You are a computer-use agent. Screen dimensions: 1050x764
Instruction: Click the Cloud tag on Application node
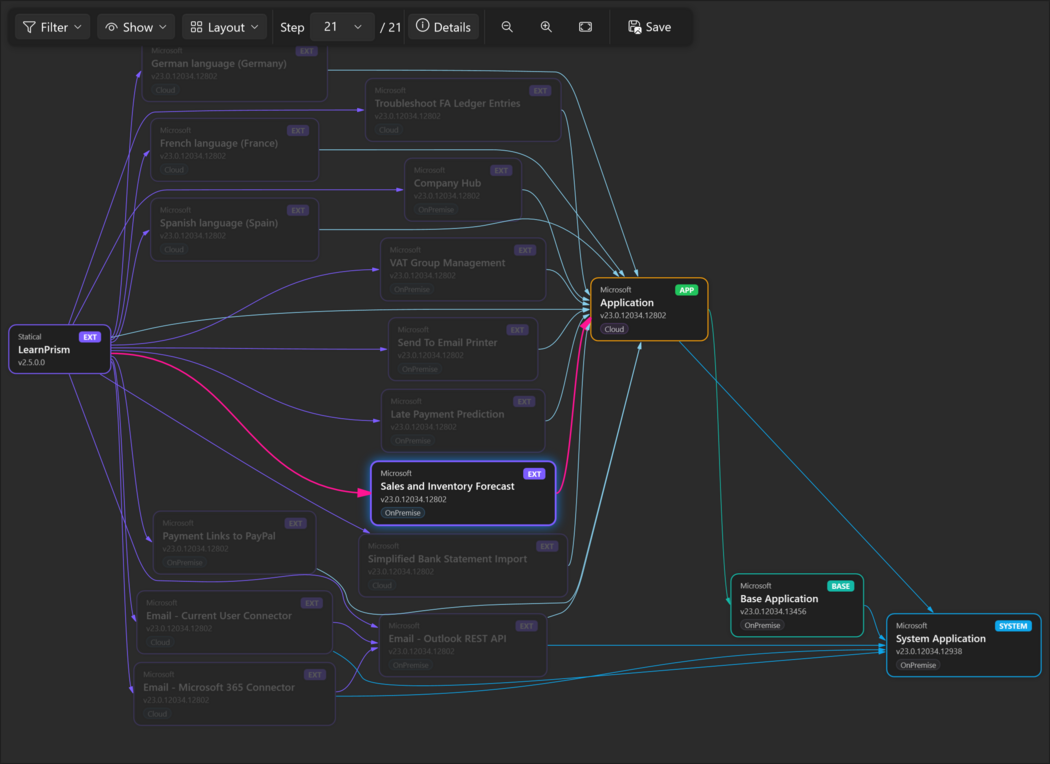coord(614,329)
